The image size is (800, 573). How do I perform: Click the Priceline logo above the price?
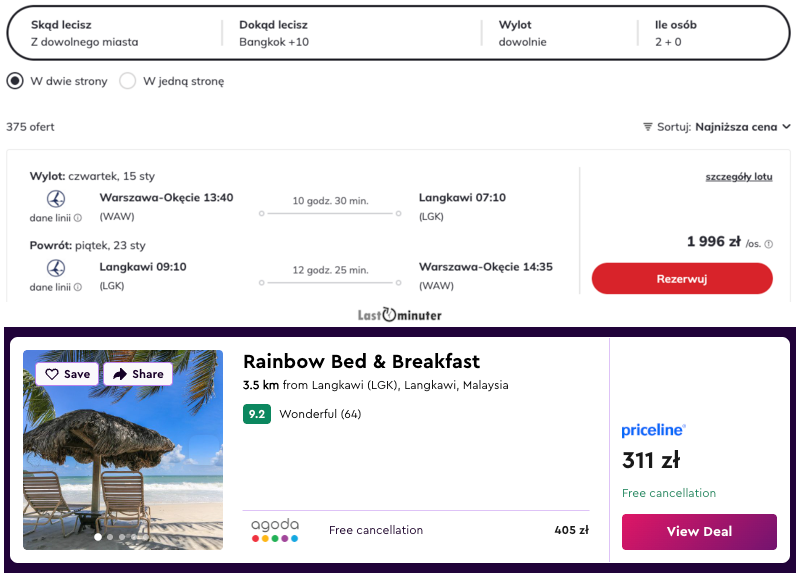653,430
